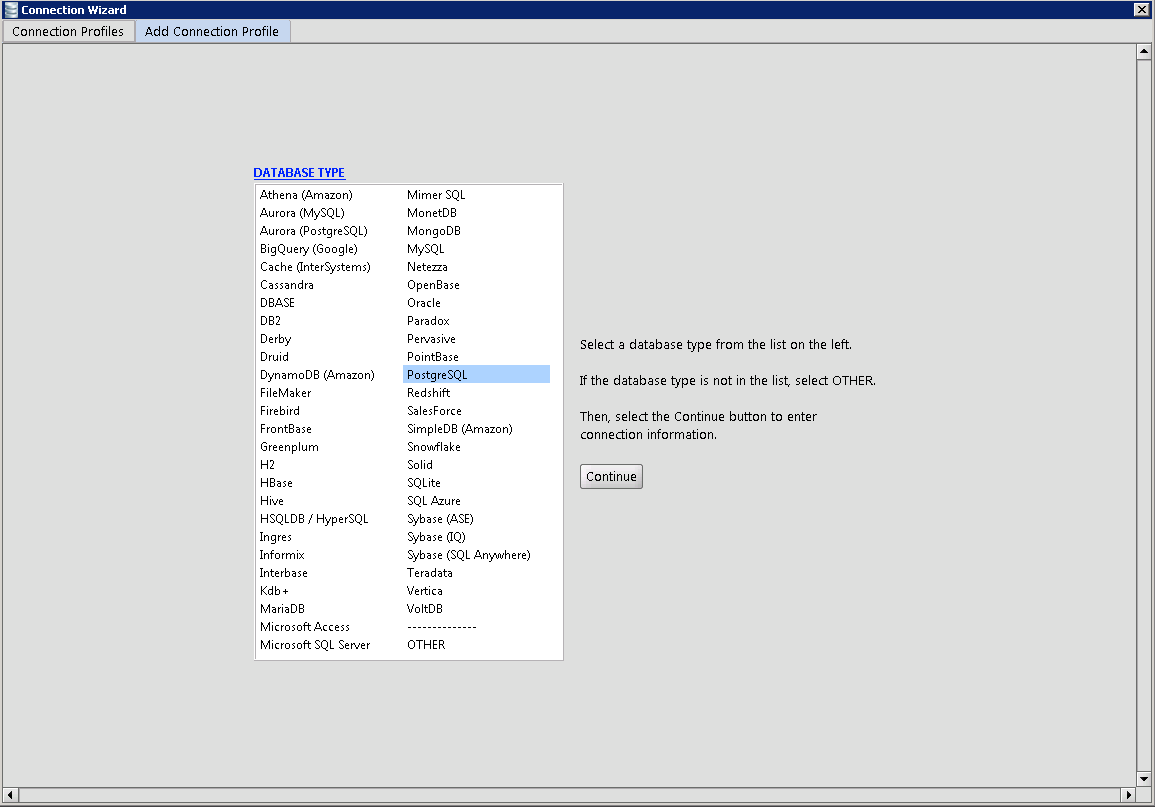Pick DBASE from the database list
Viewport: 1155px width, 807px height.
277,303
